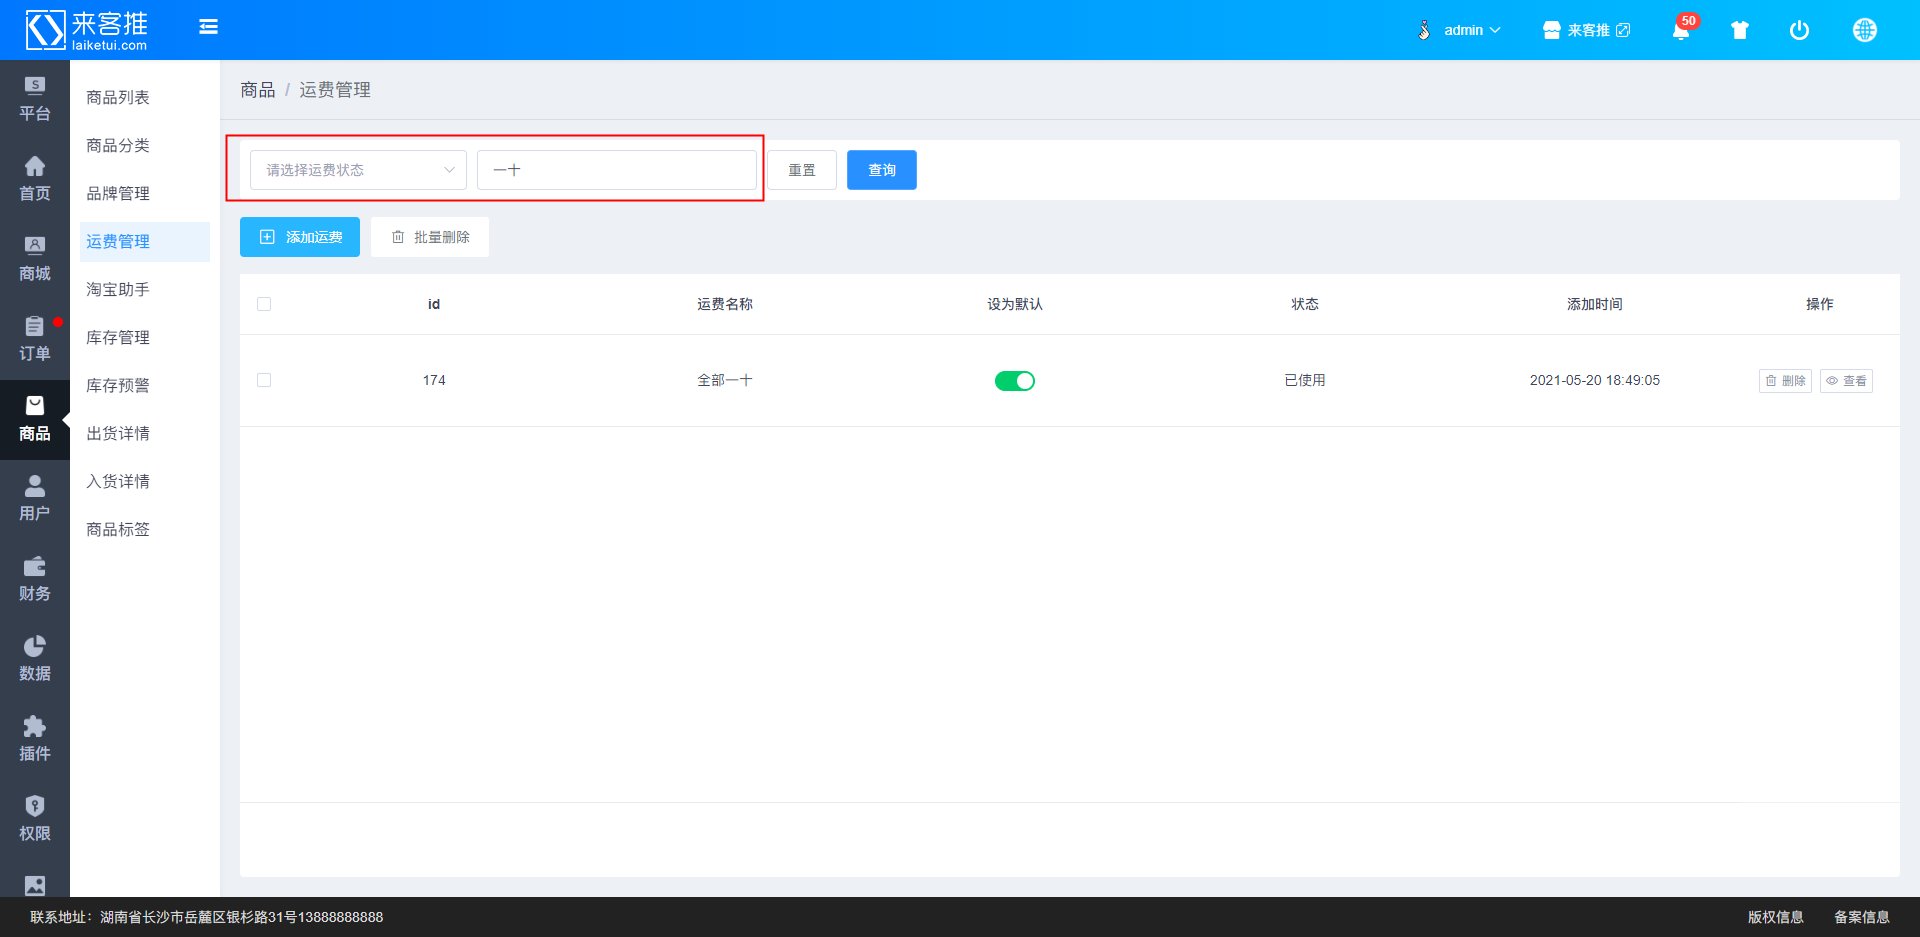Go to 财务 sidebar section
This screenshot has height=937, width=1920.
tap(35, 580)
